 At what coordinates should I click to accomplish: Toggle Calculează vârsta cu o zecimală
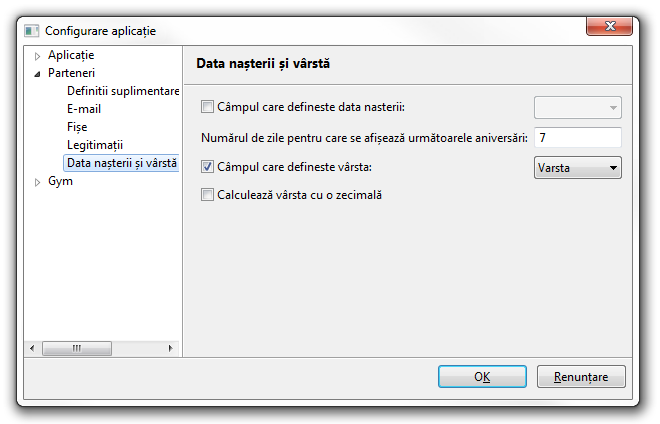(208, 196)
